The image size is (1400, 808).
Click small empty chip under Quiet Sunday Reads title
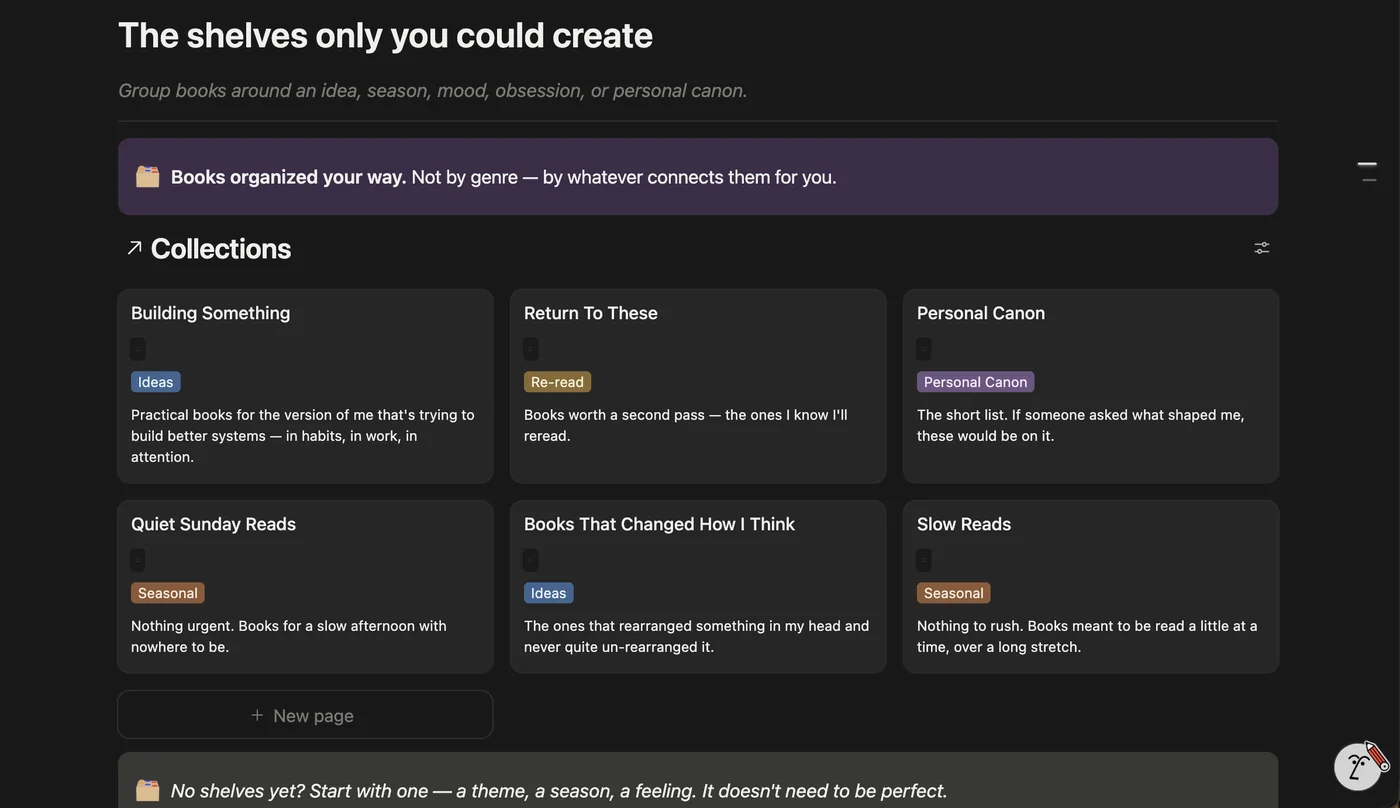coord(138,560)
